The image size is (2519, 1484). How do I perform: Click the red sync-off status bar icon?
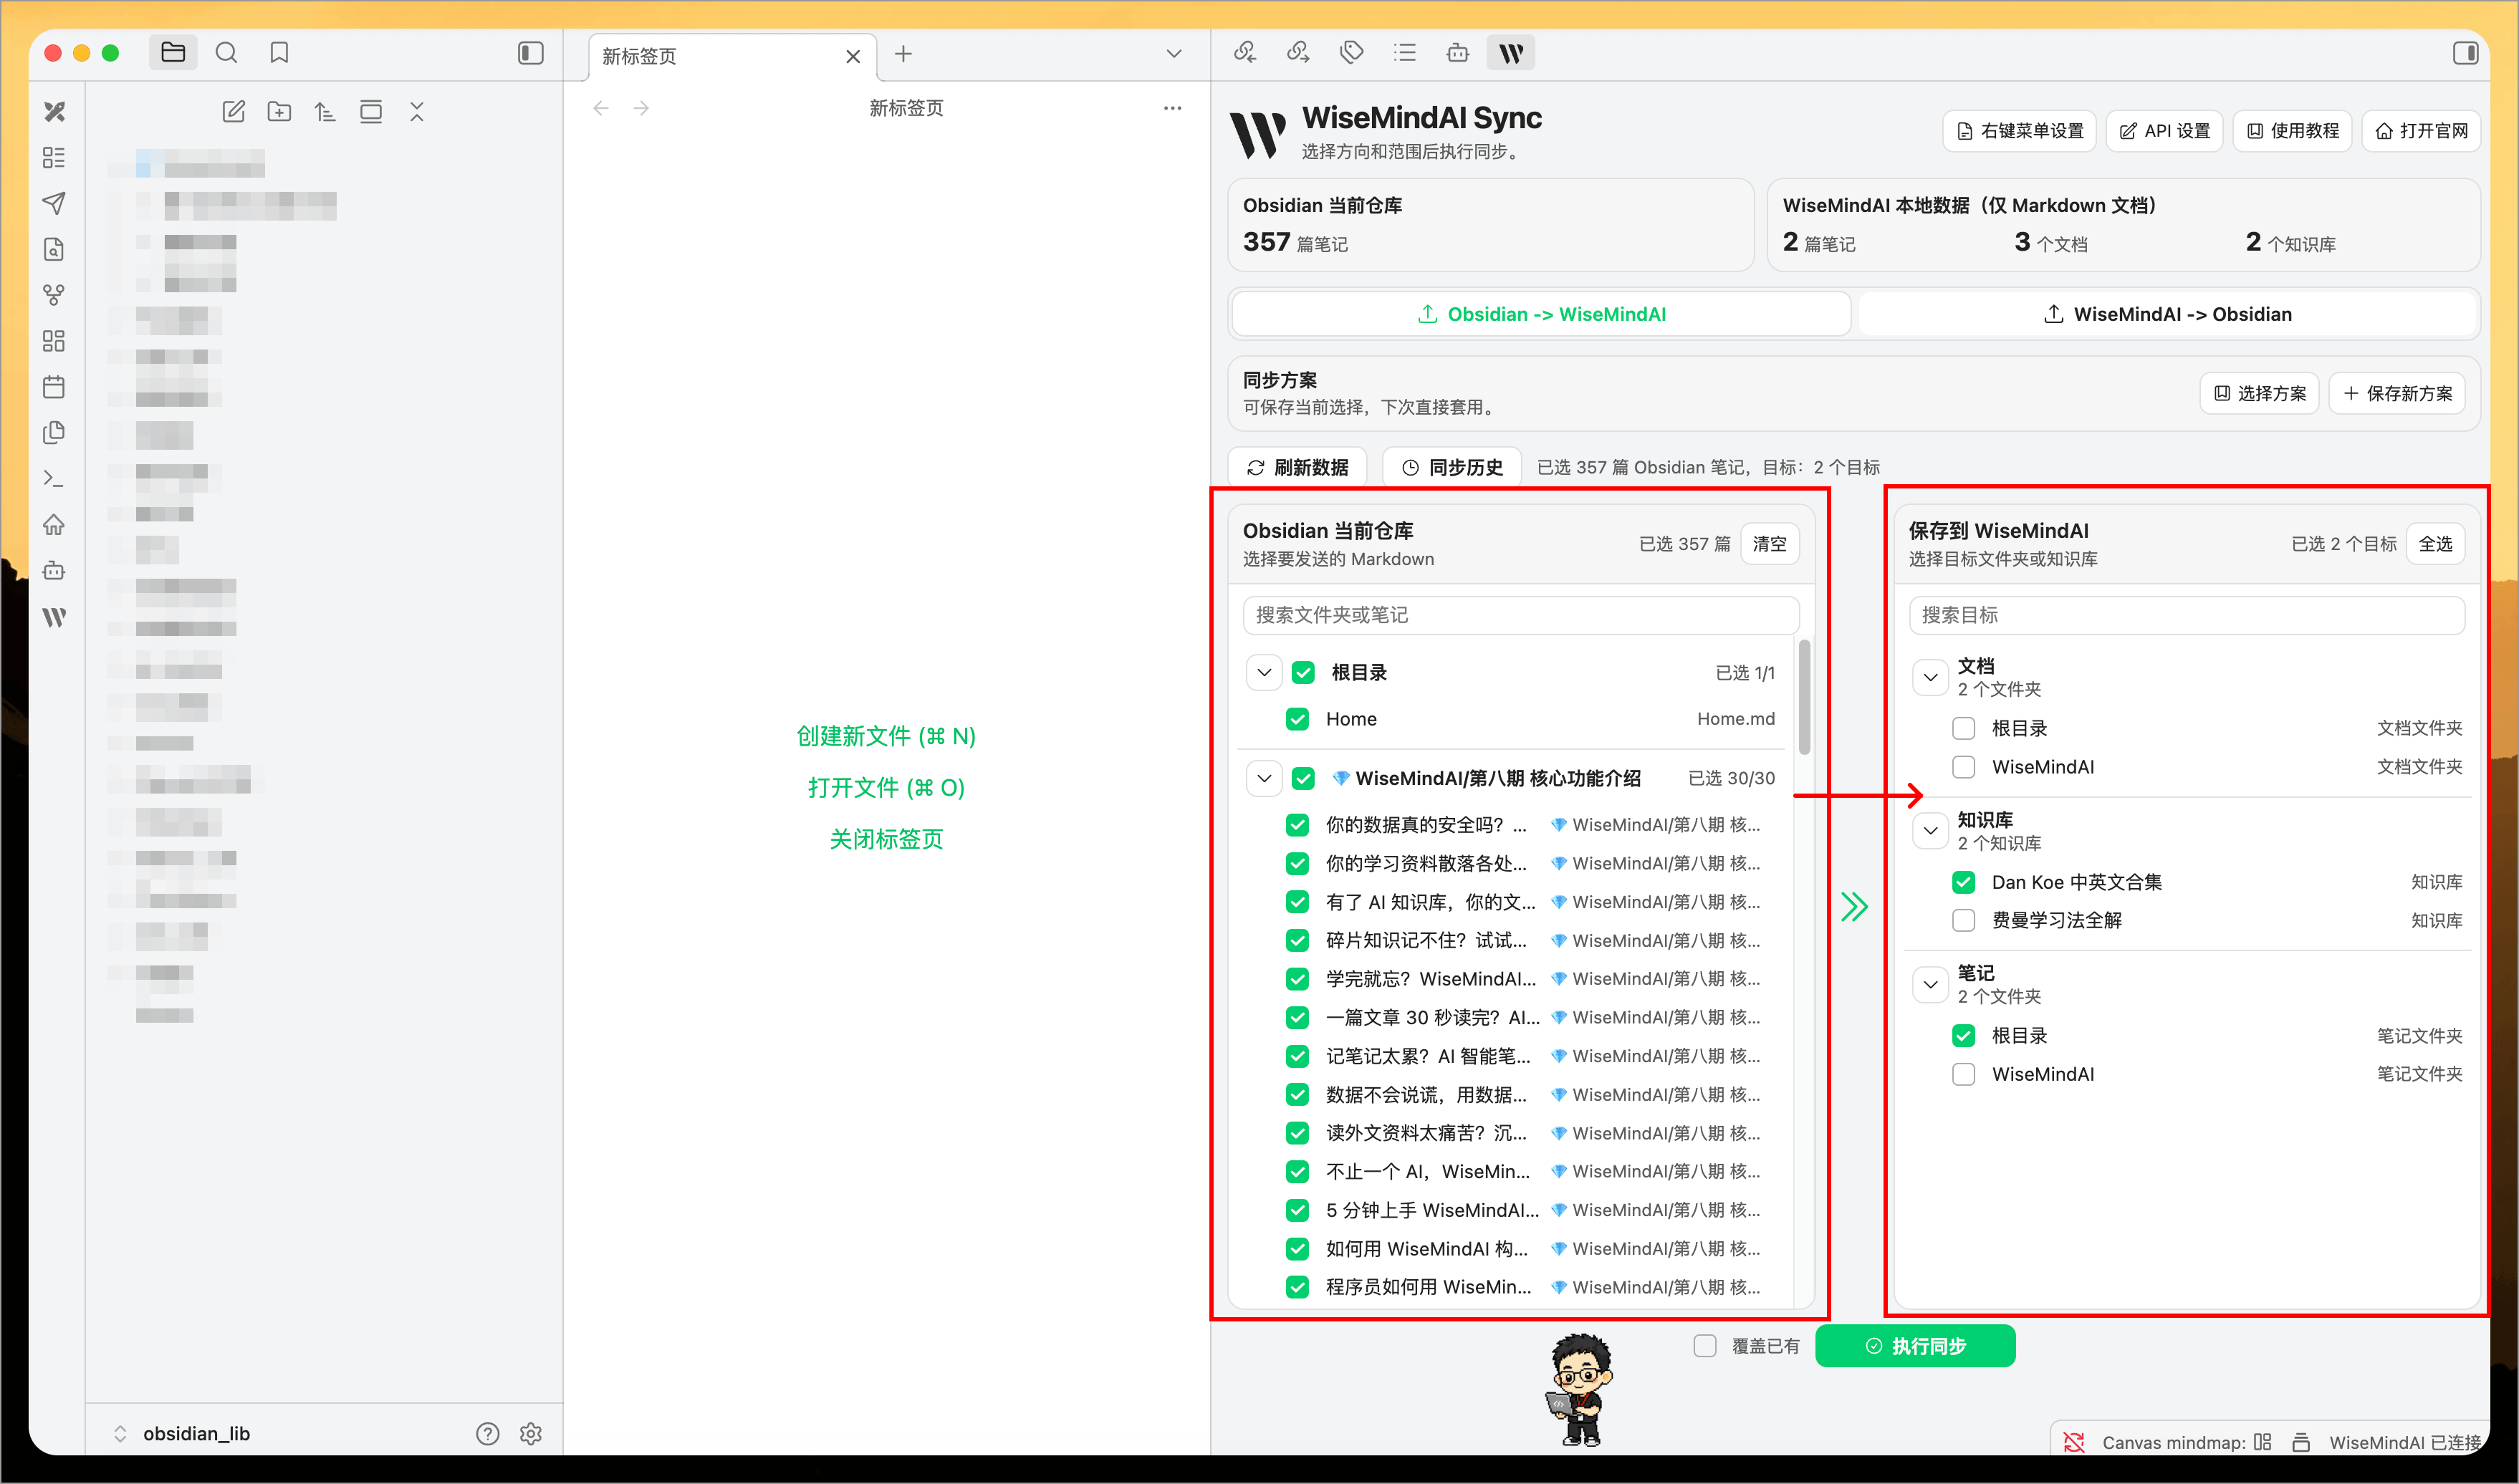2073,1442
